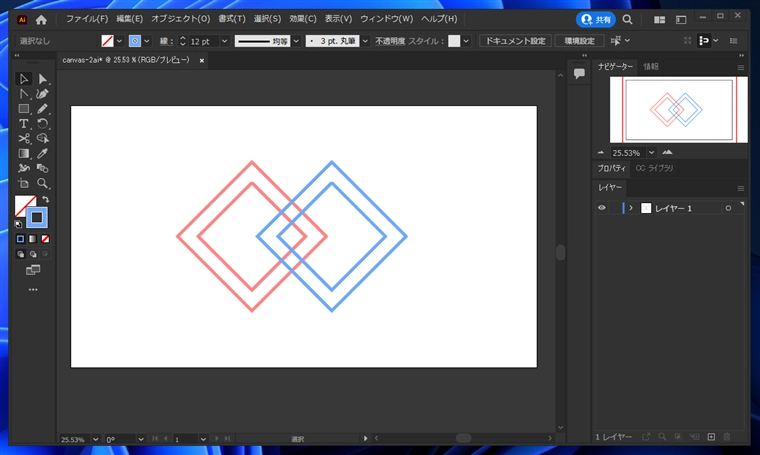This screenshot has width=760, height=455.
Task: Open Edit Toolbar three-dot menu
Action: pyautogui.click(x=33, y=290)
